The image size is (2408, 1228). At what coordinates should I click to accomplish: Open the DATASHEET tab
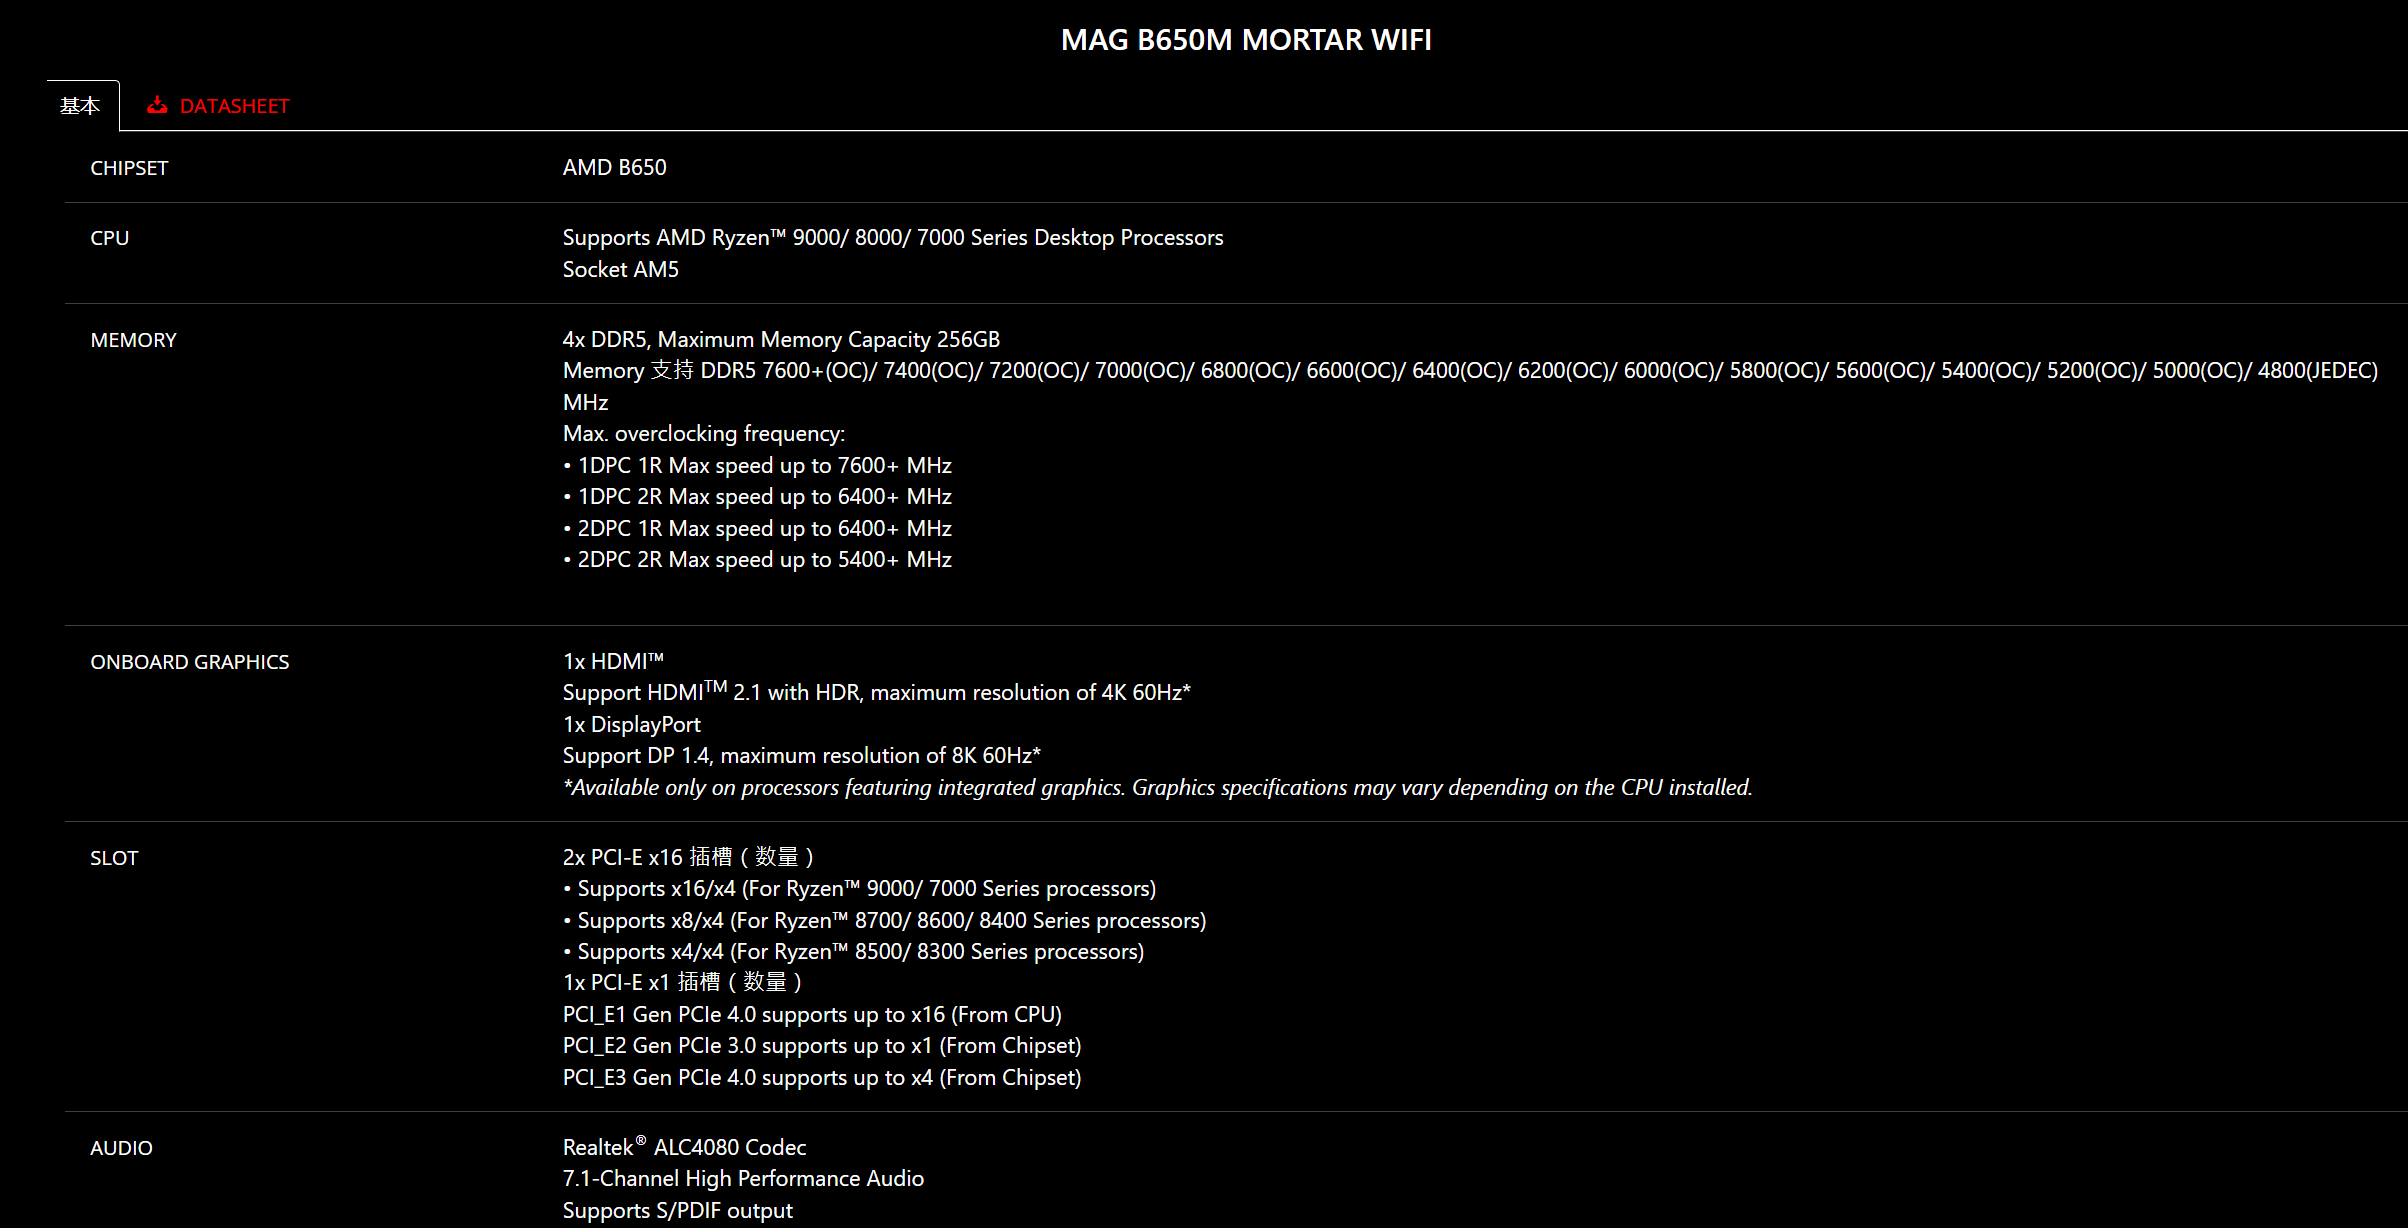pyautogui.click(x=234, y=106)
